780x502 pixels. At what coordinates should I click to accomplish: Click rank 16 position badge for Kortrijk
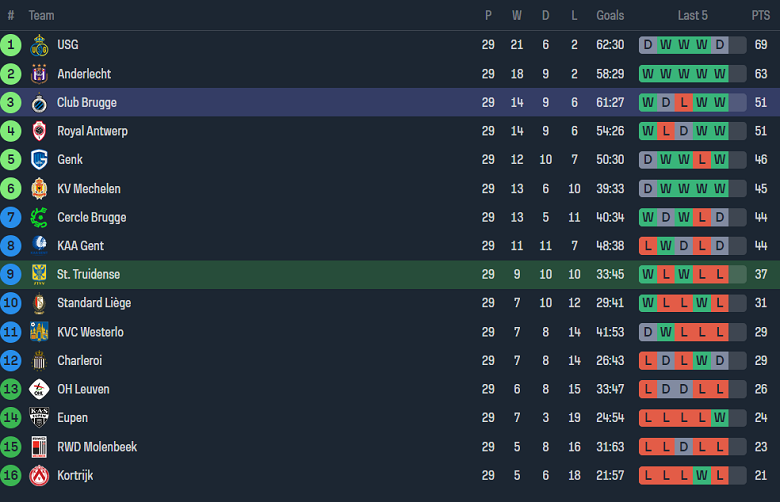pos(11,475)
